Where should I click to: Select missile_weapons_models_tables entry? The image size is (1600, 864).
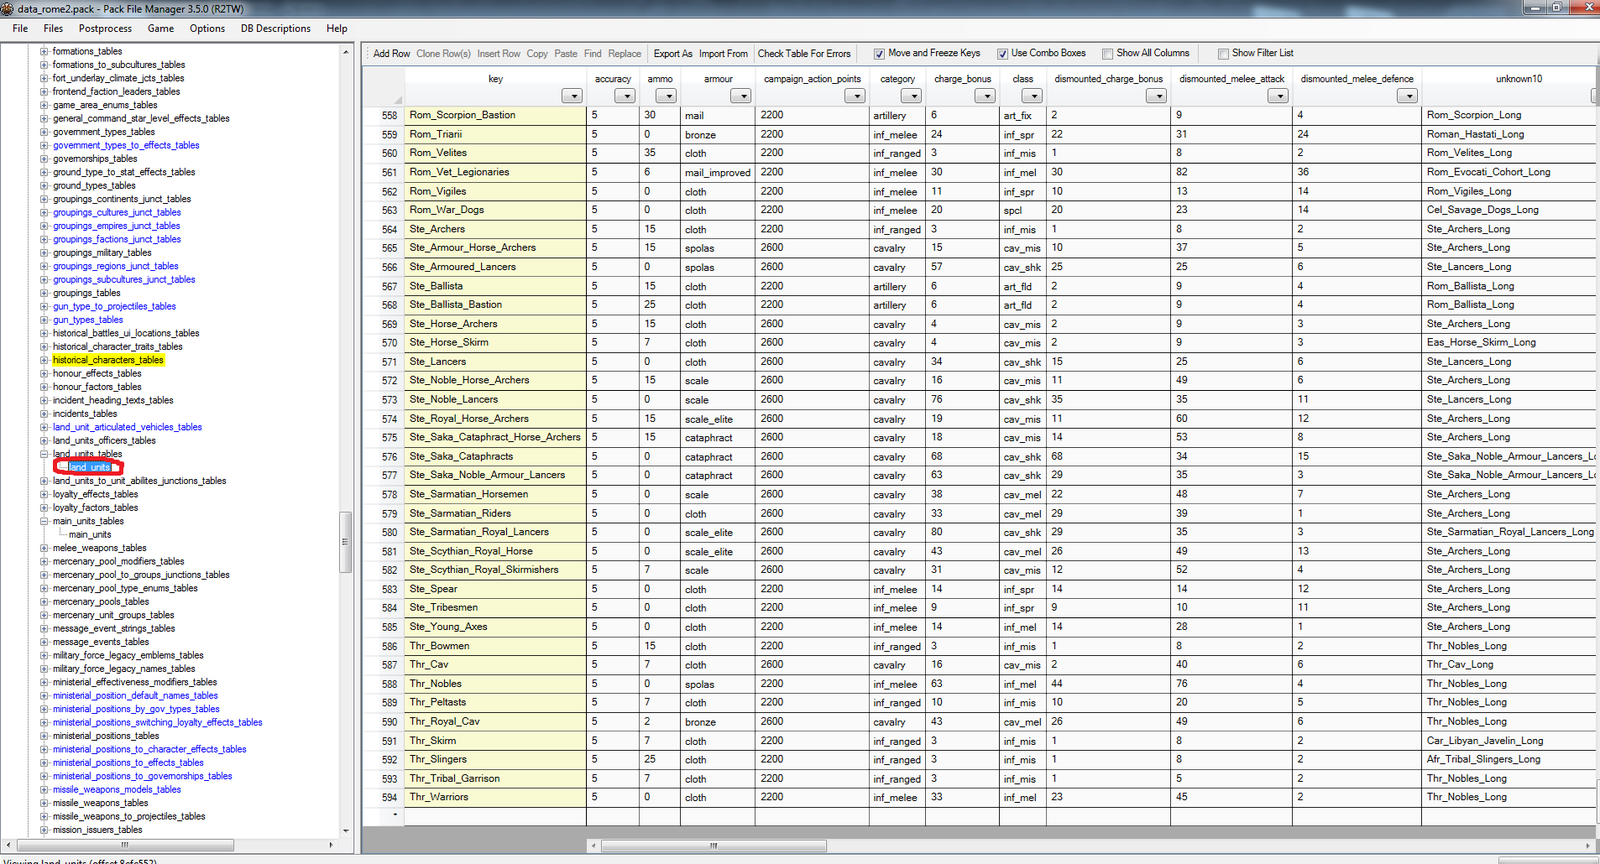click(117, 790)
